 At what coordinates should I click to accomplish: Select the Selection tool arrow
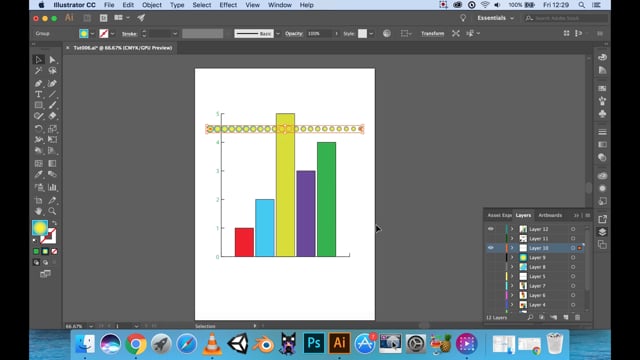pos(38,60)
